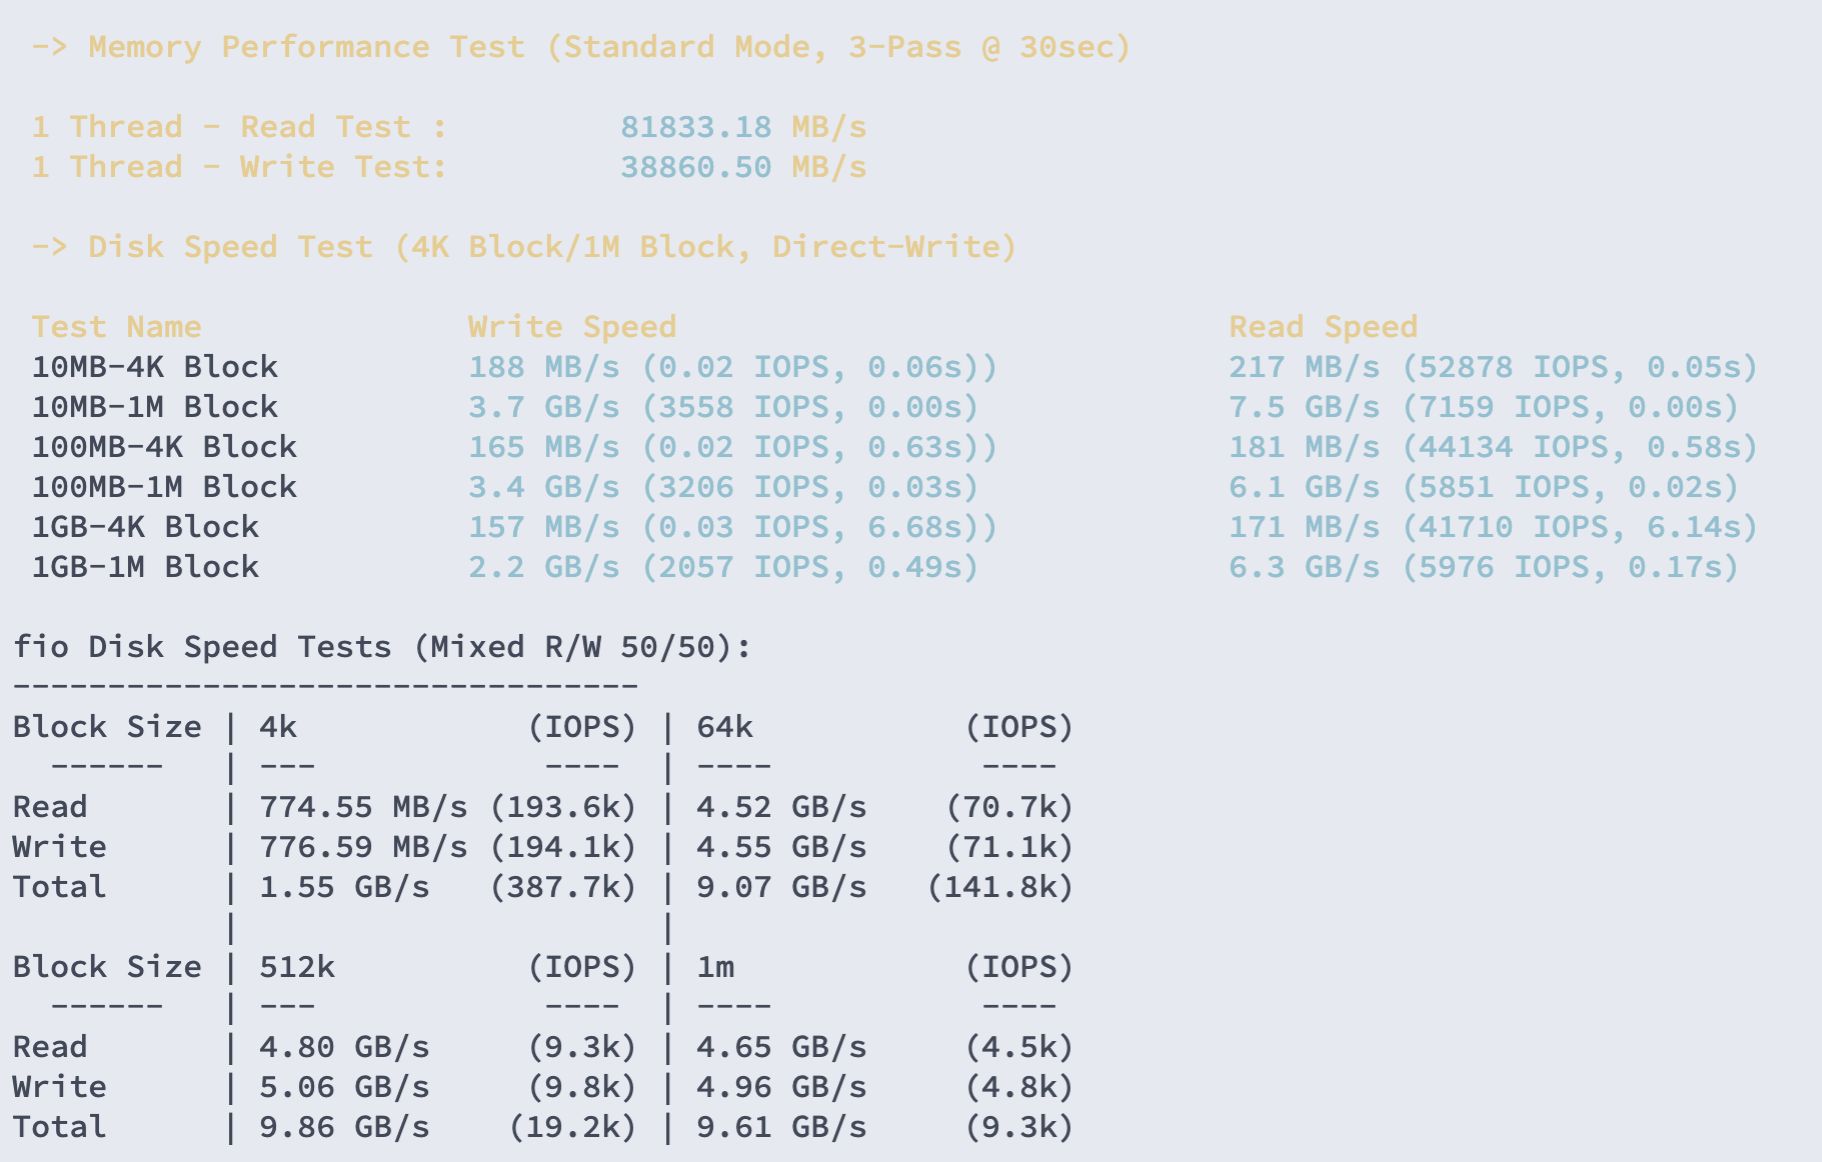
Task: Click the fio Disk Speed Tests title
Action: point(382,647)
